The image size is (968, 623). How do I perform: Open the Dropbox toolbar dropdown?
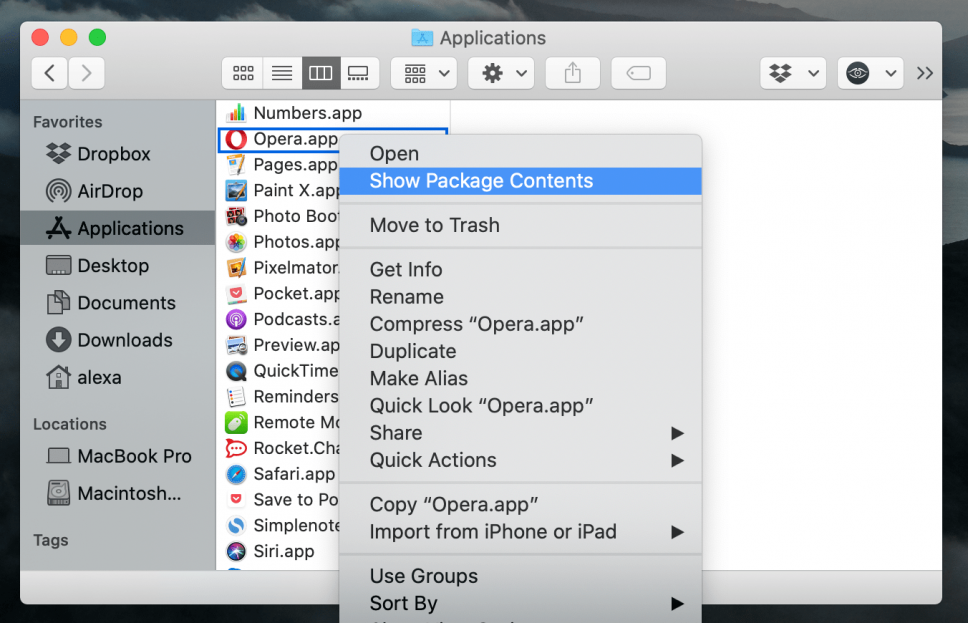(793, 72)
